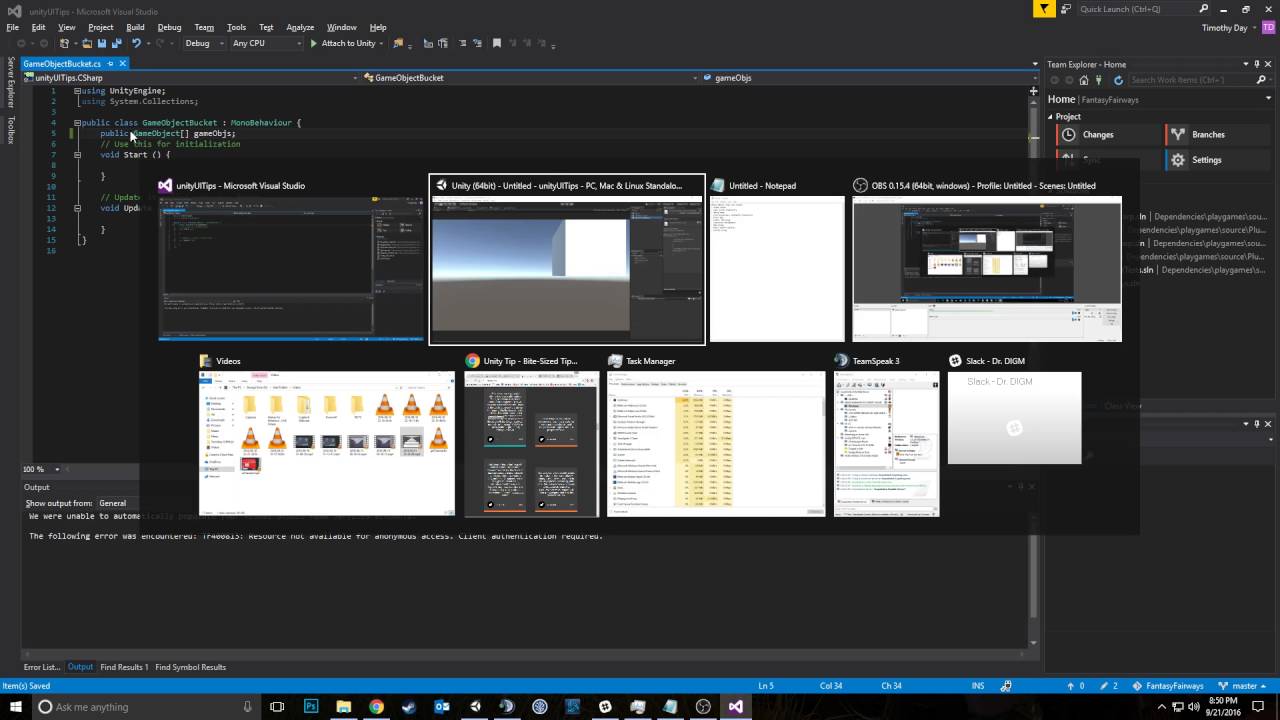The width and height of the screenshot is (1280, 720).
Task: Switch to the Error List tab
Action: click(x=42, y=667)
